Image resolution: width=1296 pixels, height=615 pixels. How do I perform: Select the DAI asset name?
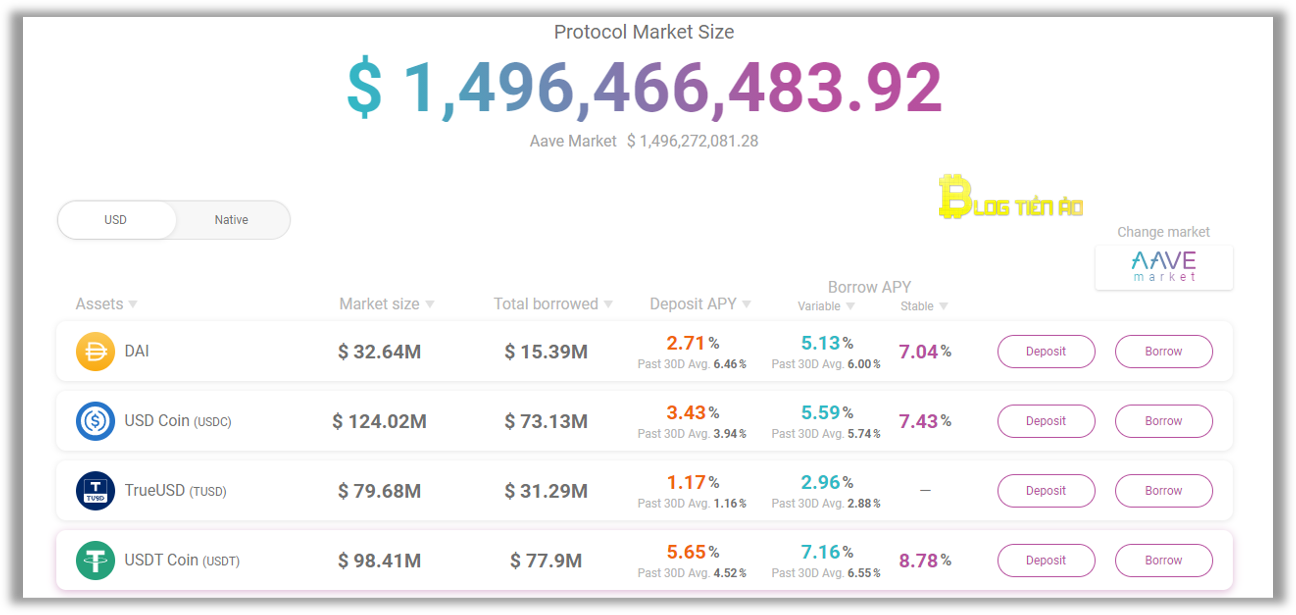click(x=137, y=352)
